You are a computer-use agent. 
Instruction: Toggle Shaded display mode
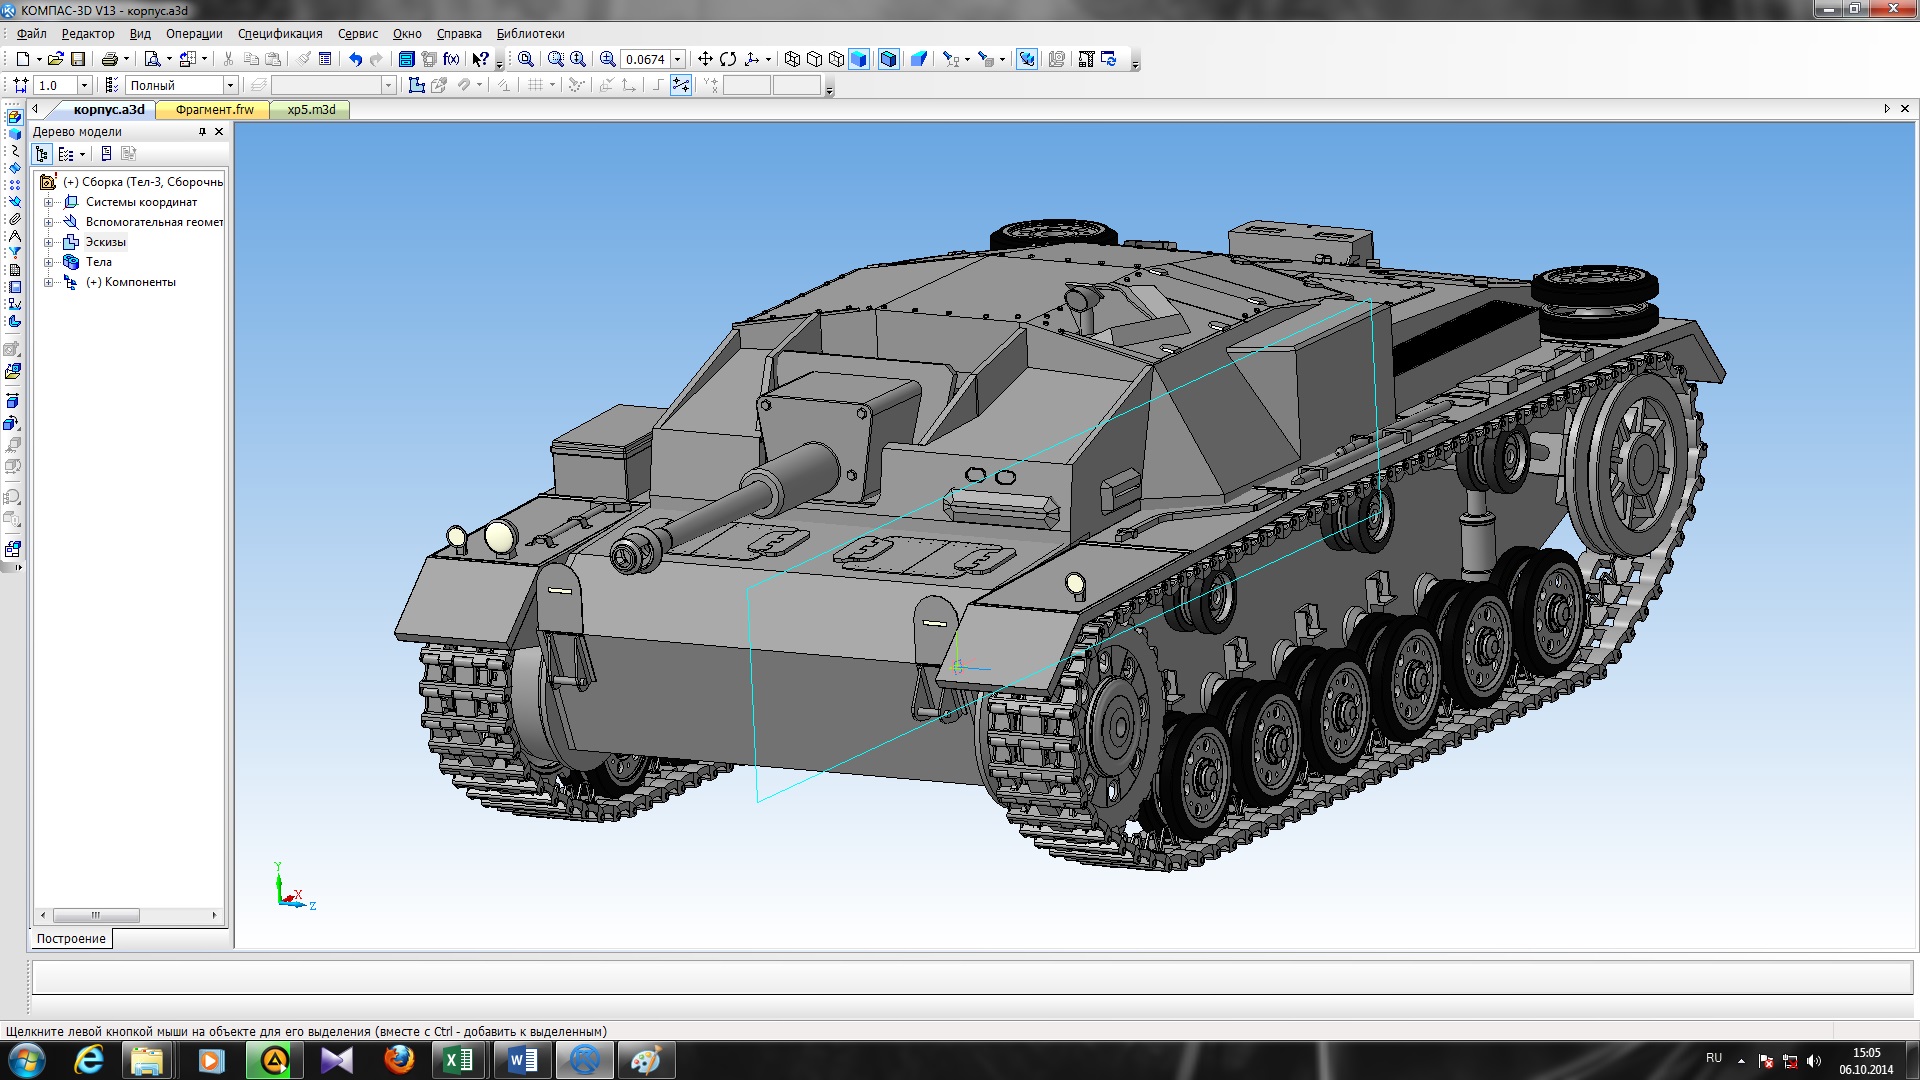click(859, 59)
